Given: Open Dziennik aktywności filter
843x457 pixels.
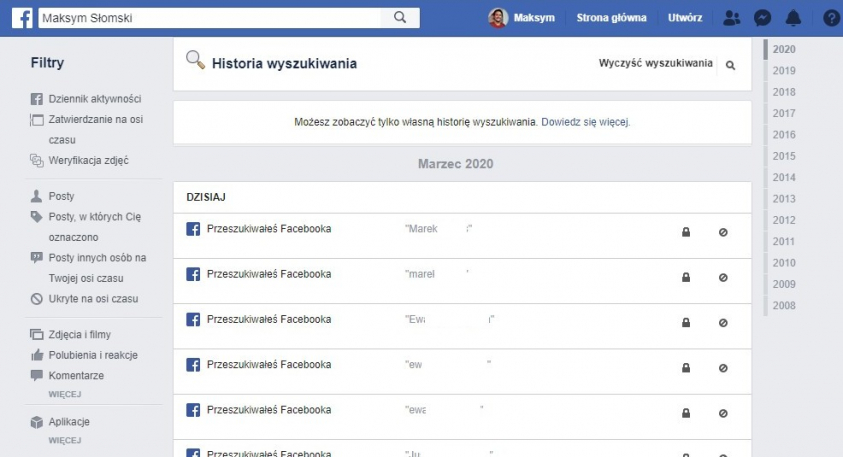Looking at the screenshot, I should pyautogui.click(x=94, y=99).
